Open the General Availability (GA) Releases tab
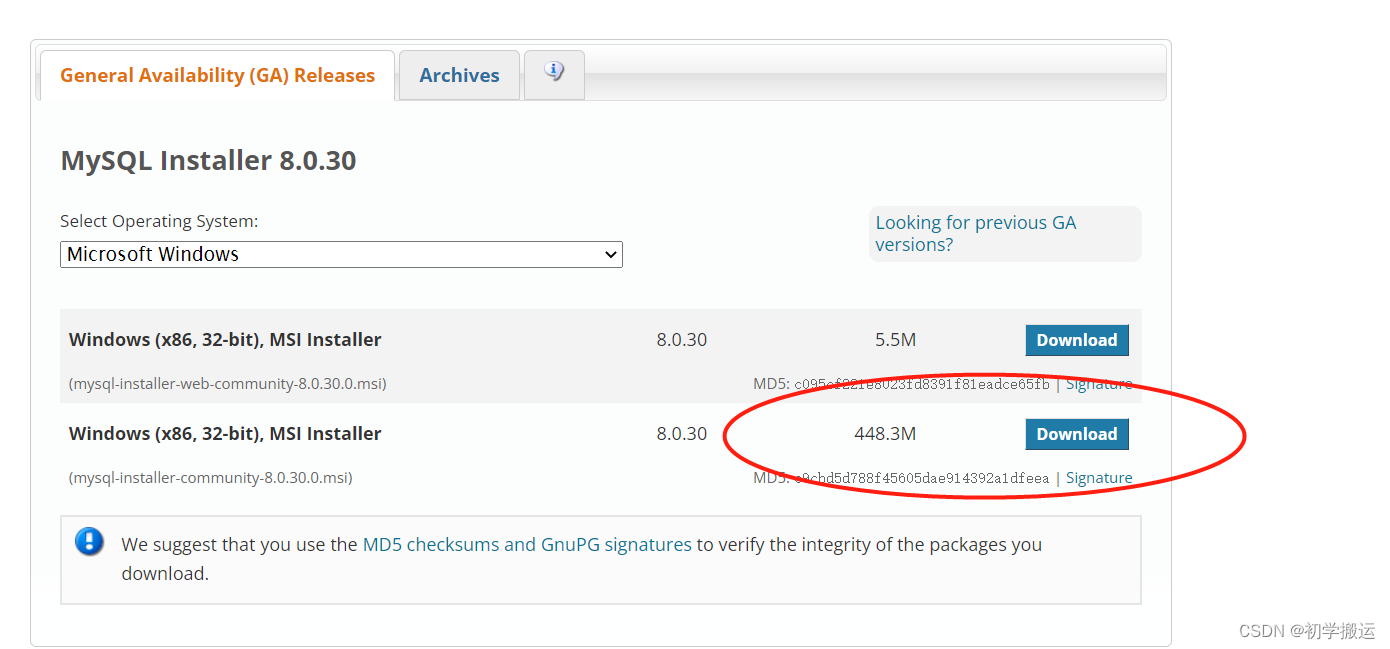 217,75
